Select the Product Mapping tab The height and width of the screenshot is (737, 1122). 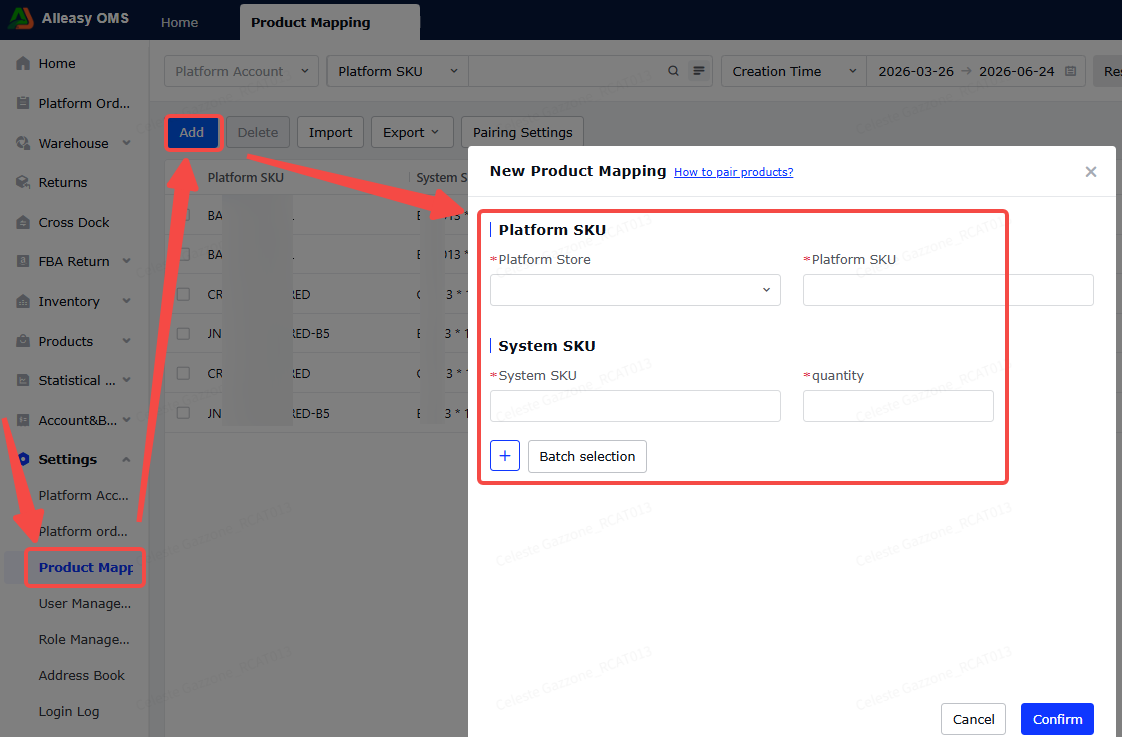330,22
